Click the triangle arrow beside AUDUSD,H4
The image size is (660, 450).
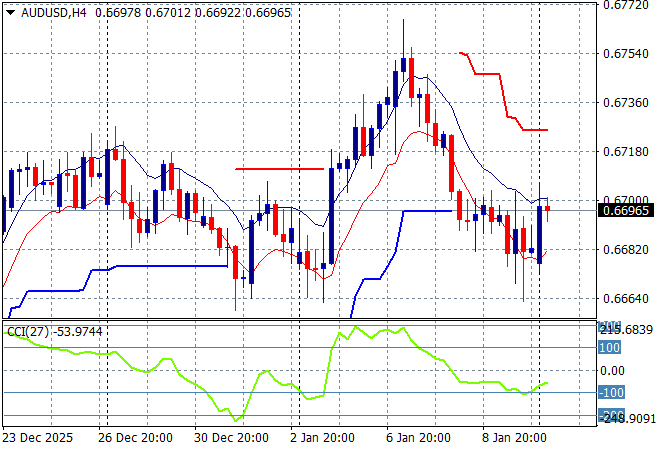(10, 10)
